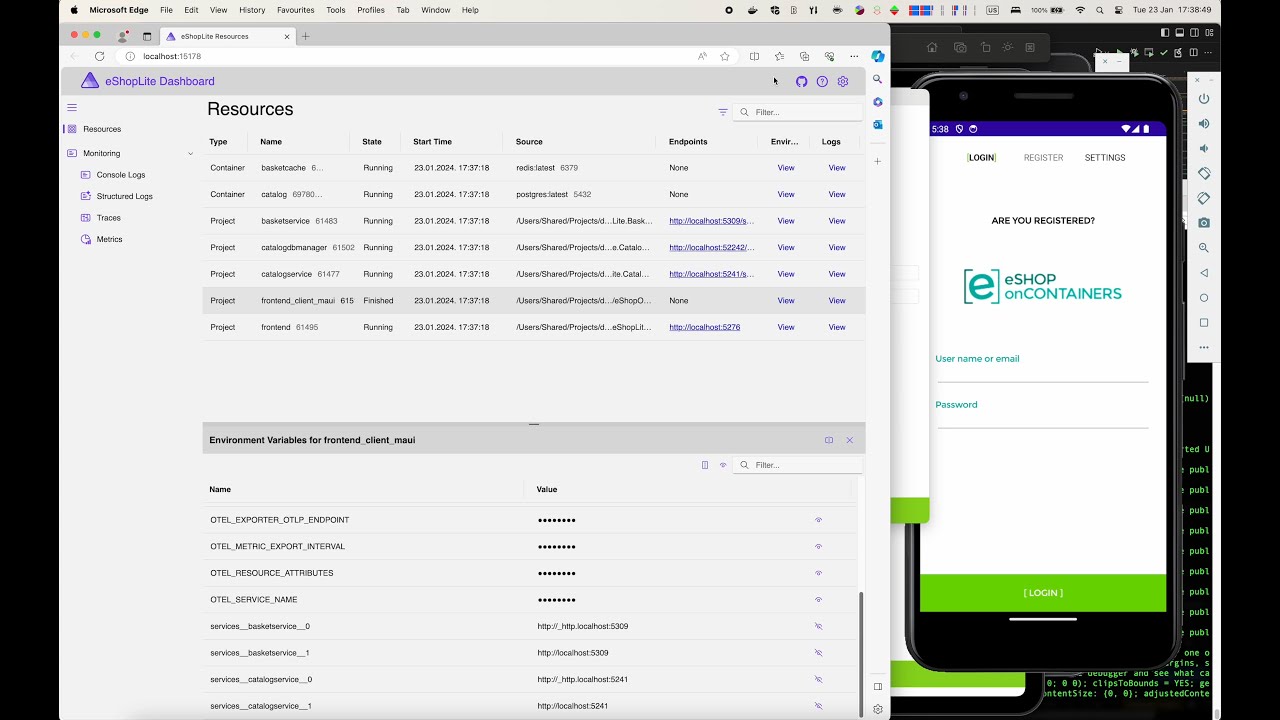The height and width of the screenshot is (720, 1280).
Task: Toggle the hamburger navigation menu
Action: (72, 107)
